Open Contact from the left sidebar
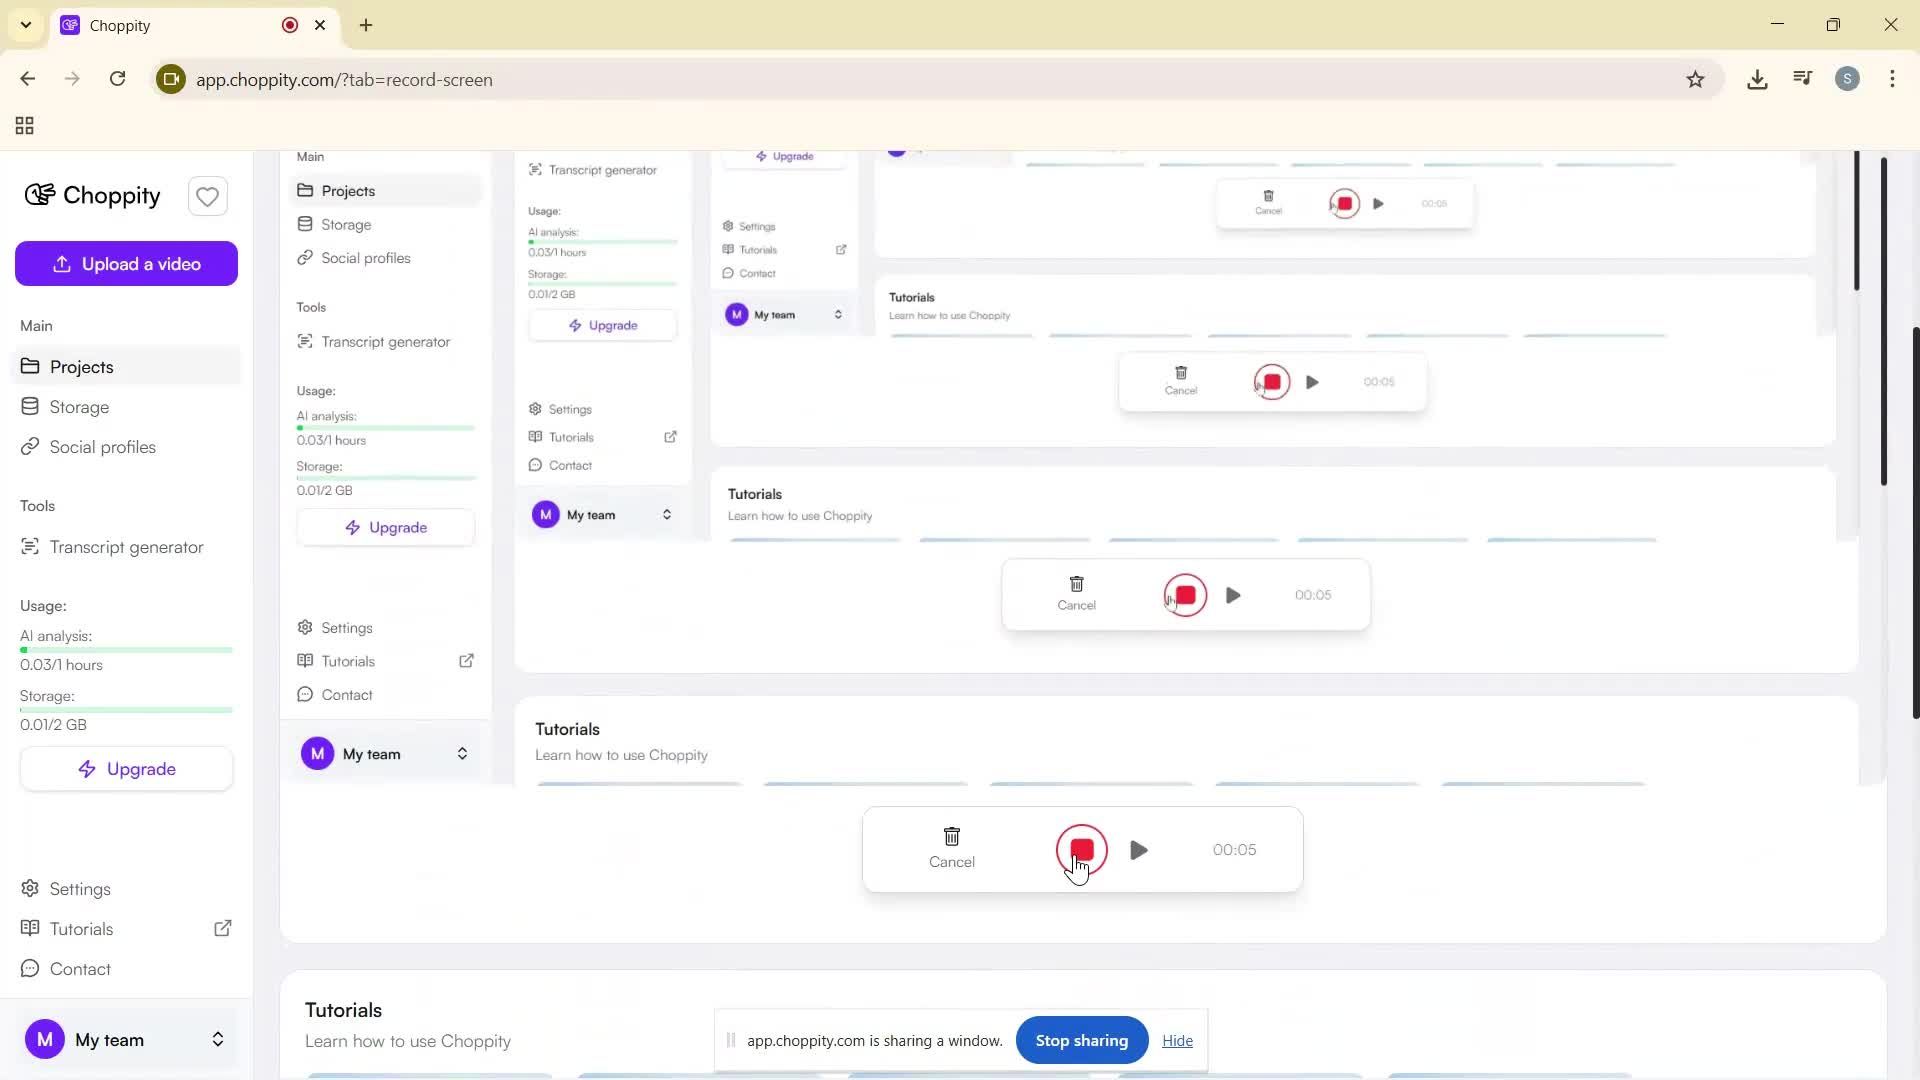1920x1080 pixels. 80,969
